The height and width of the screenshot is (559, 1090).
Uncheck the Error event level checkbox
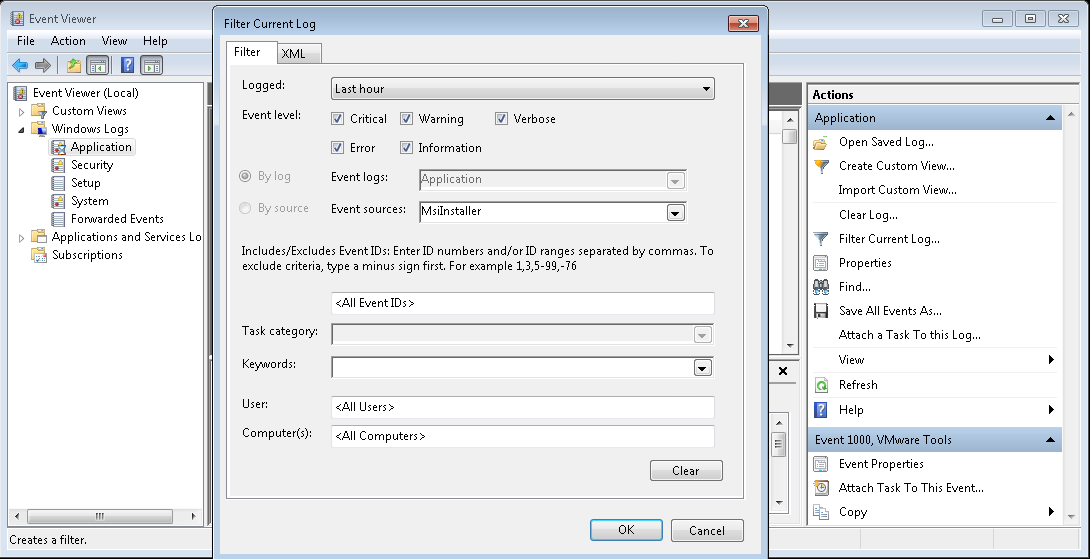pyautogui.click(x=338, y=147)
